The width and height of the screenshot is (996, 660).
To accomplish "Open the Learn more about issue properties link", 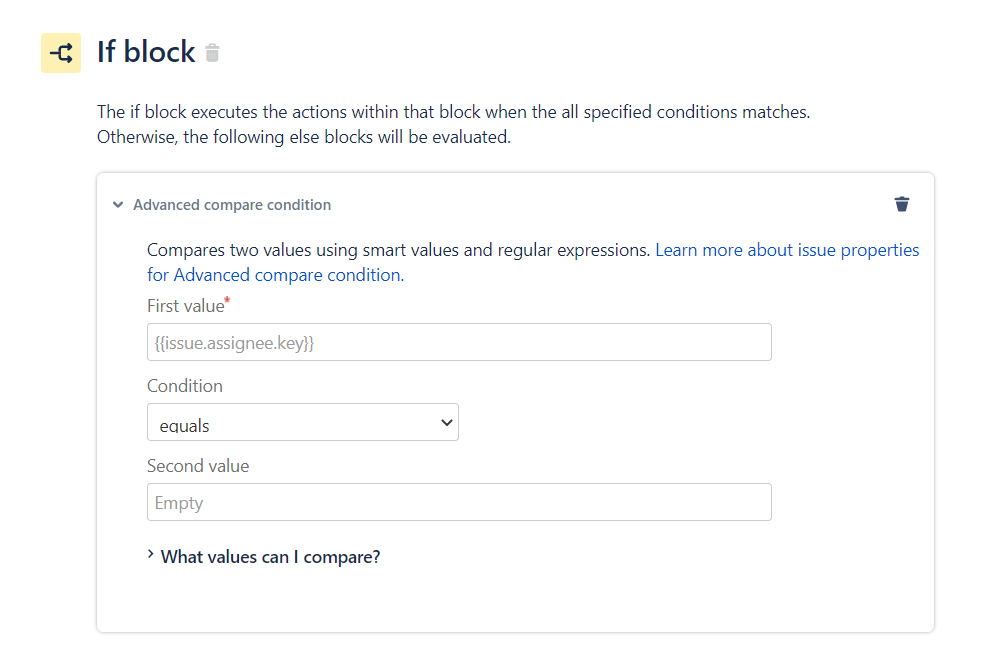I will pyautogui.click(x=787, y=250).
